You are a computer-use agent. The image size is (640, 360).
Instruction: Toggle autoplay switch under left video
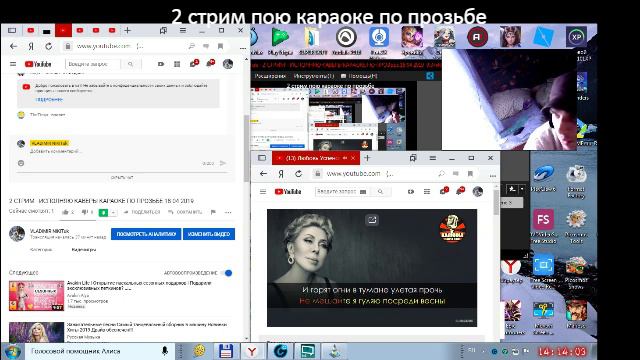click(x=227, y=273)
